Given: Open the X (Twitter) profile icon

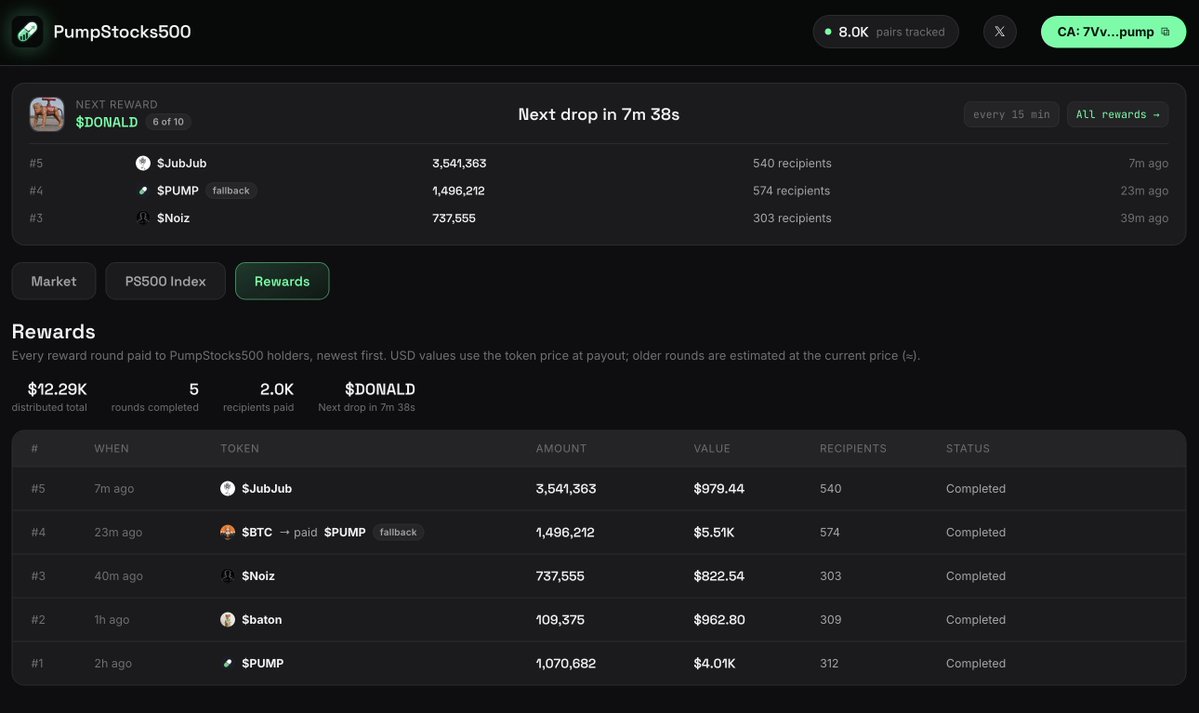Looking at the screenshot, I should (x=999, y=31).
